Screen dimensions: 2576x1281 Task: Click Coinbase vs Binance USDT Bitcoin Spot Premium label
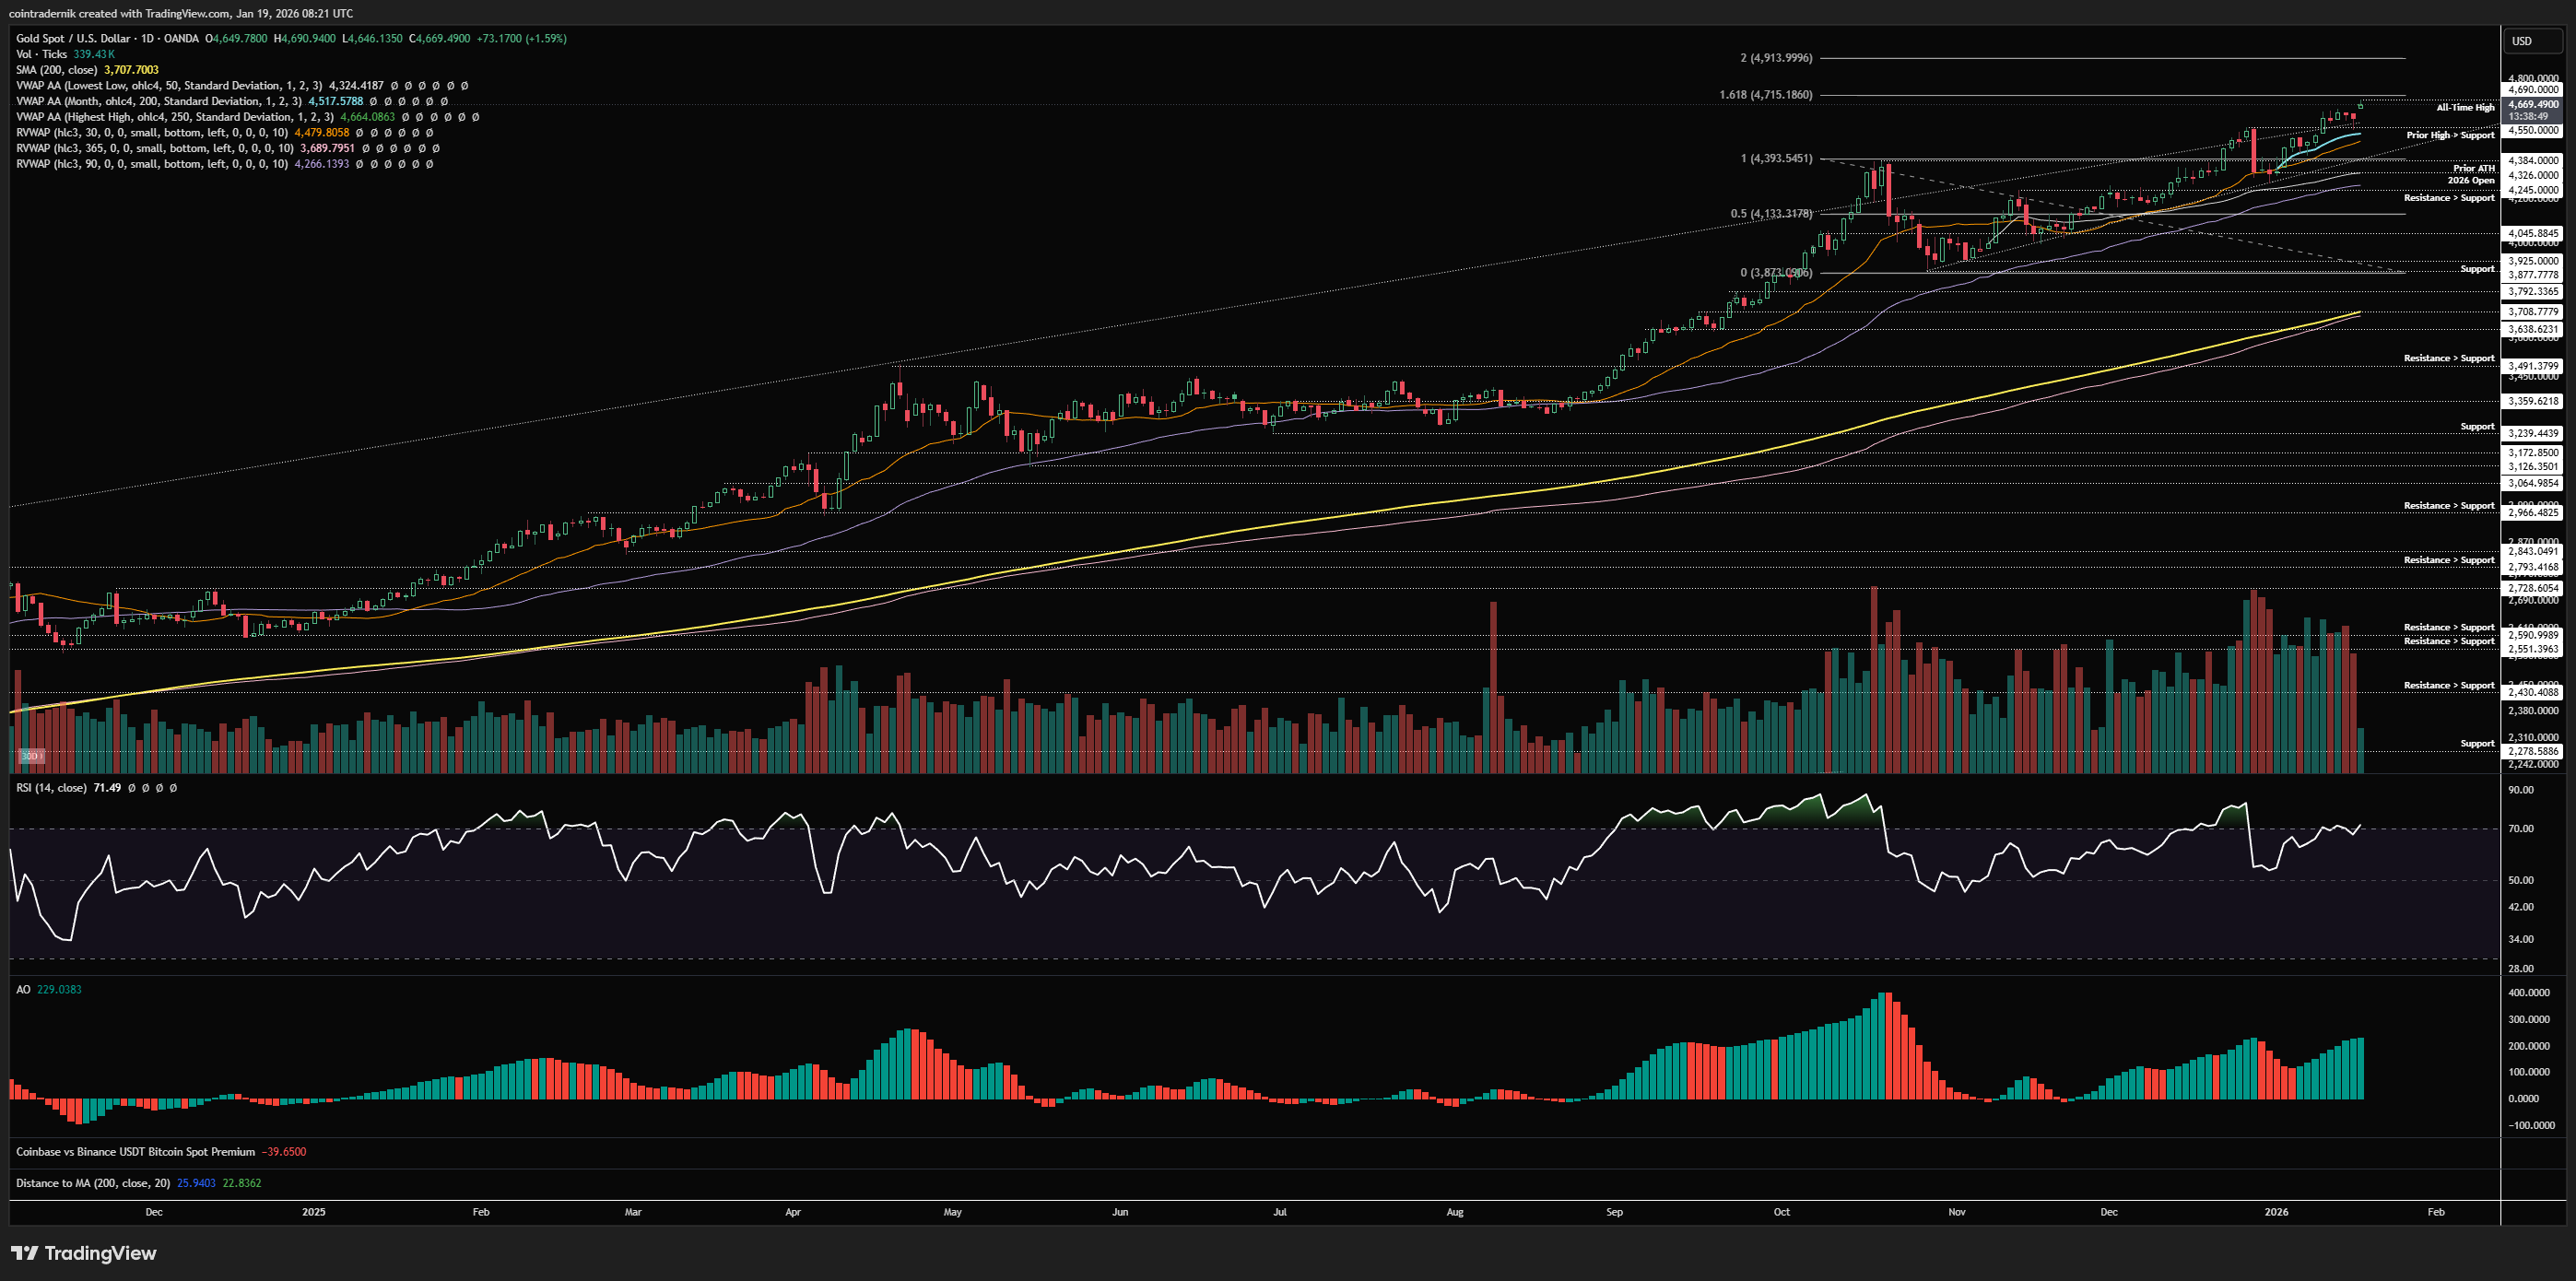[135, 1152]
